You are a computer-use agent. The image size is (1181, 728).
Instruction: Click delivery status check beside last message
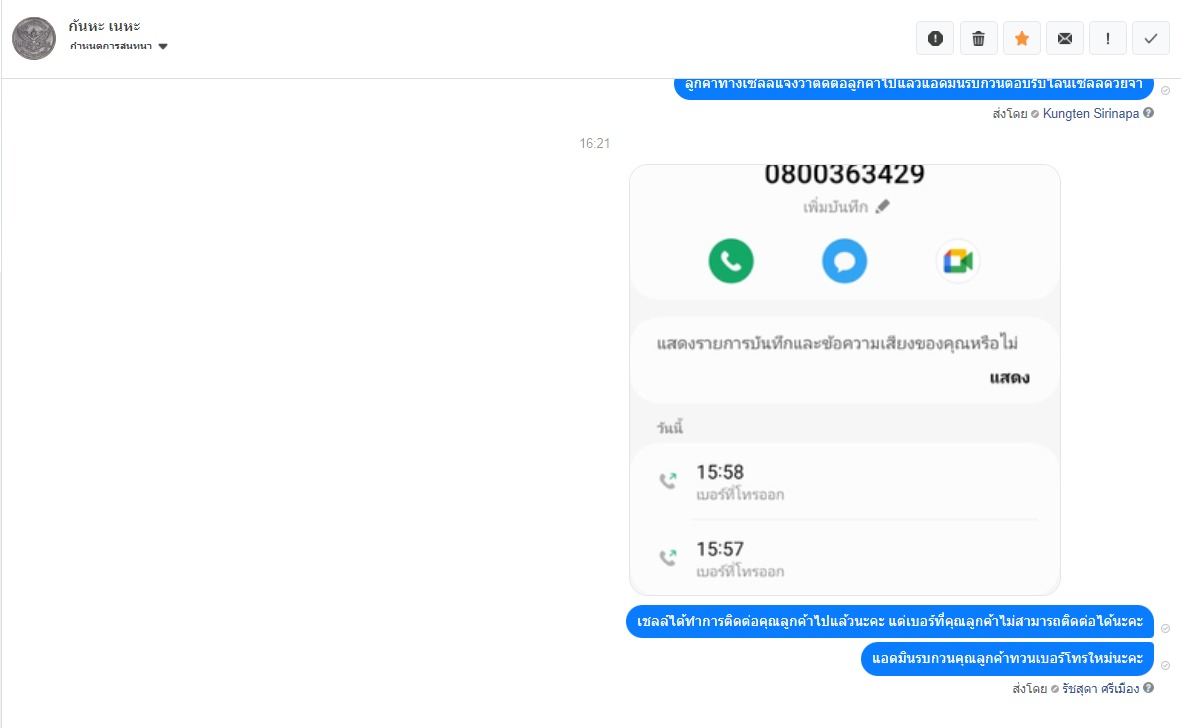1165,666
